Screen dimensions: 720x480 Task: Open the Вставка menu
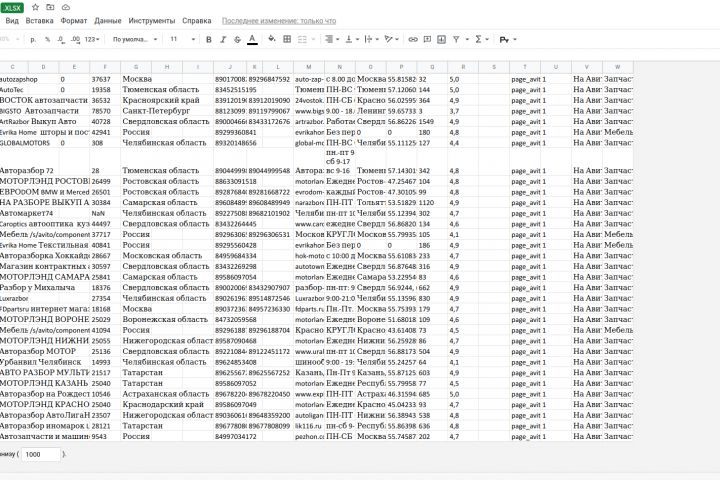(39, 21)
